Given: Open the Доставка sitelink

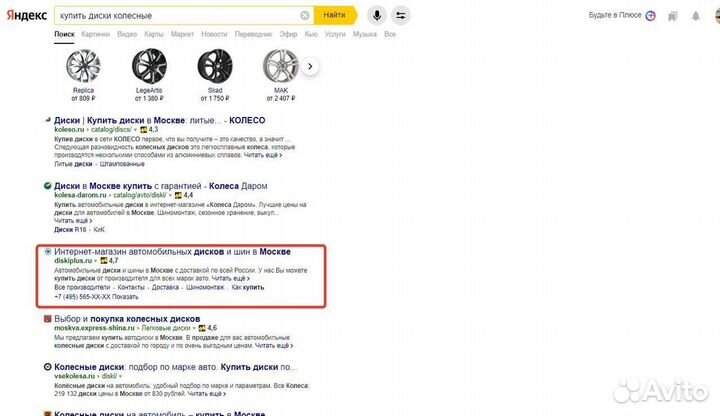Looking at the screenshot, I should click(x=165, y=287).
